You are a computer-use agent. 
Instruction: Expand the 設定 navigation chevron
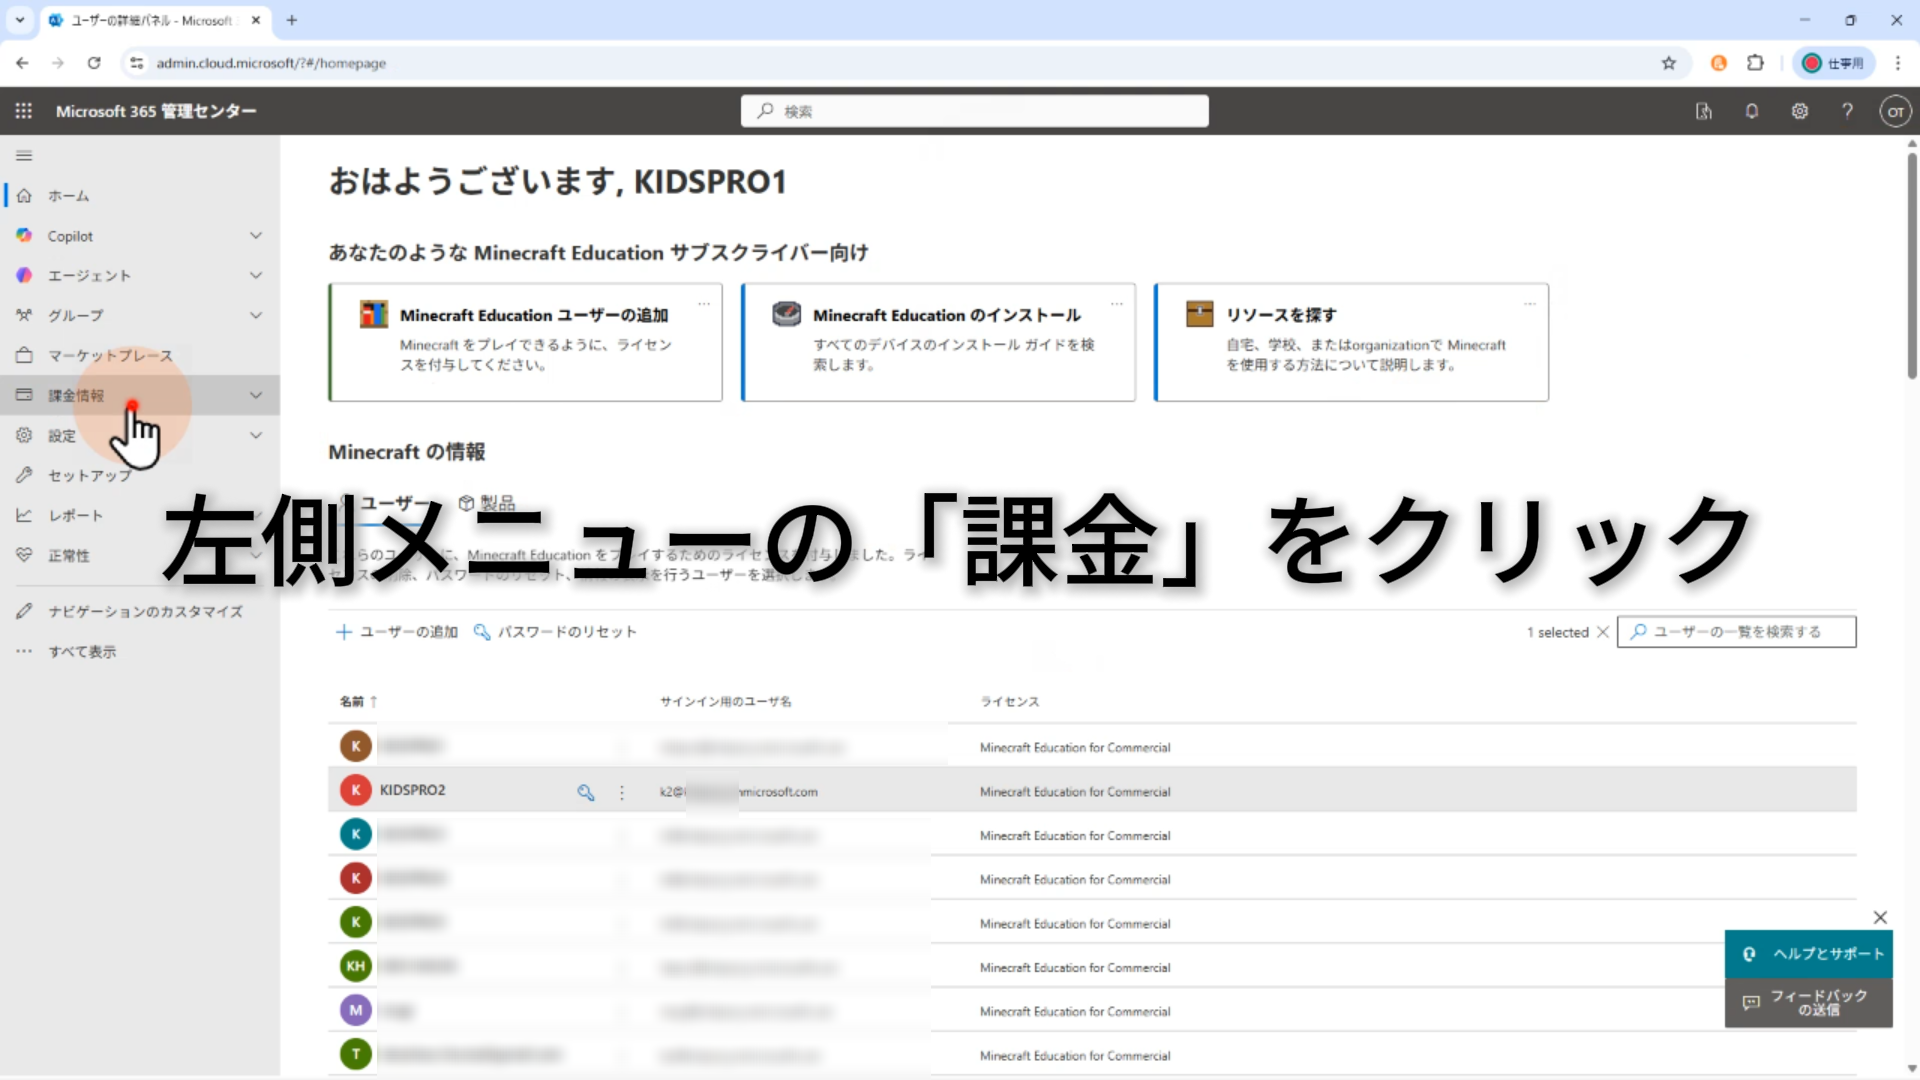(x=256, y=435)
